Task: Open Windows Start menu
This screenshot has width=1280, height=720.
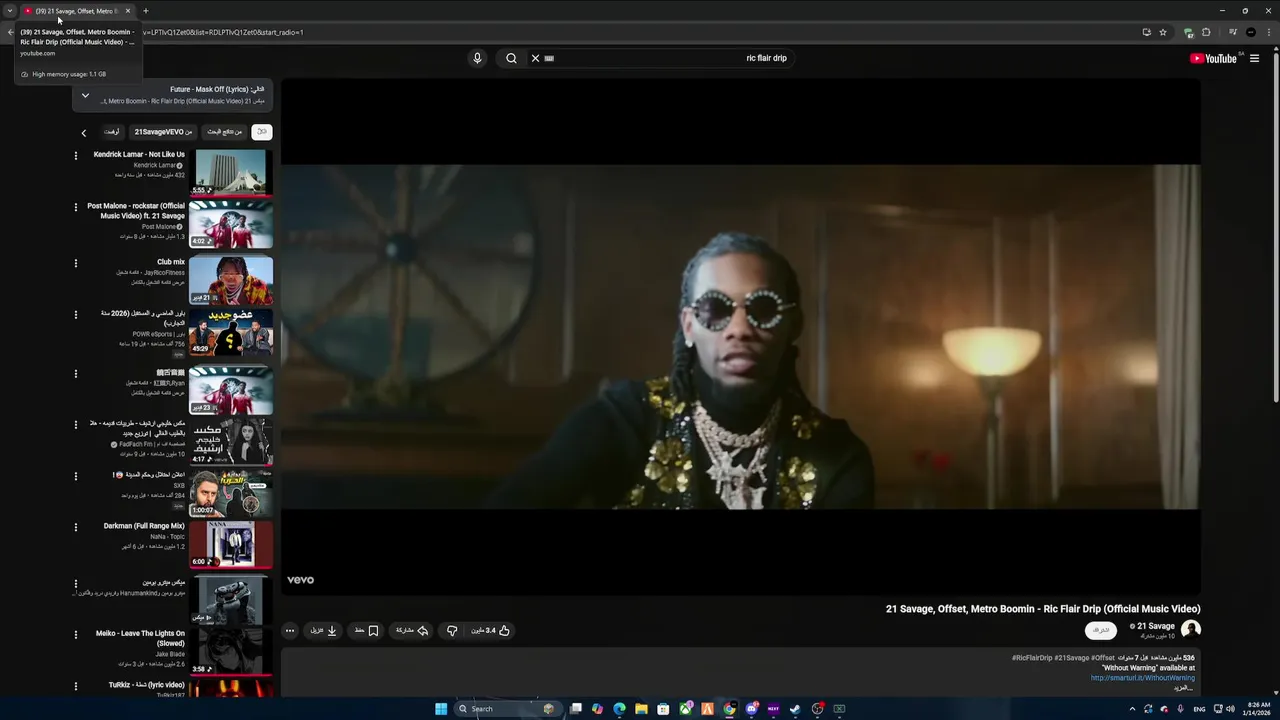Action: 441,709
